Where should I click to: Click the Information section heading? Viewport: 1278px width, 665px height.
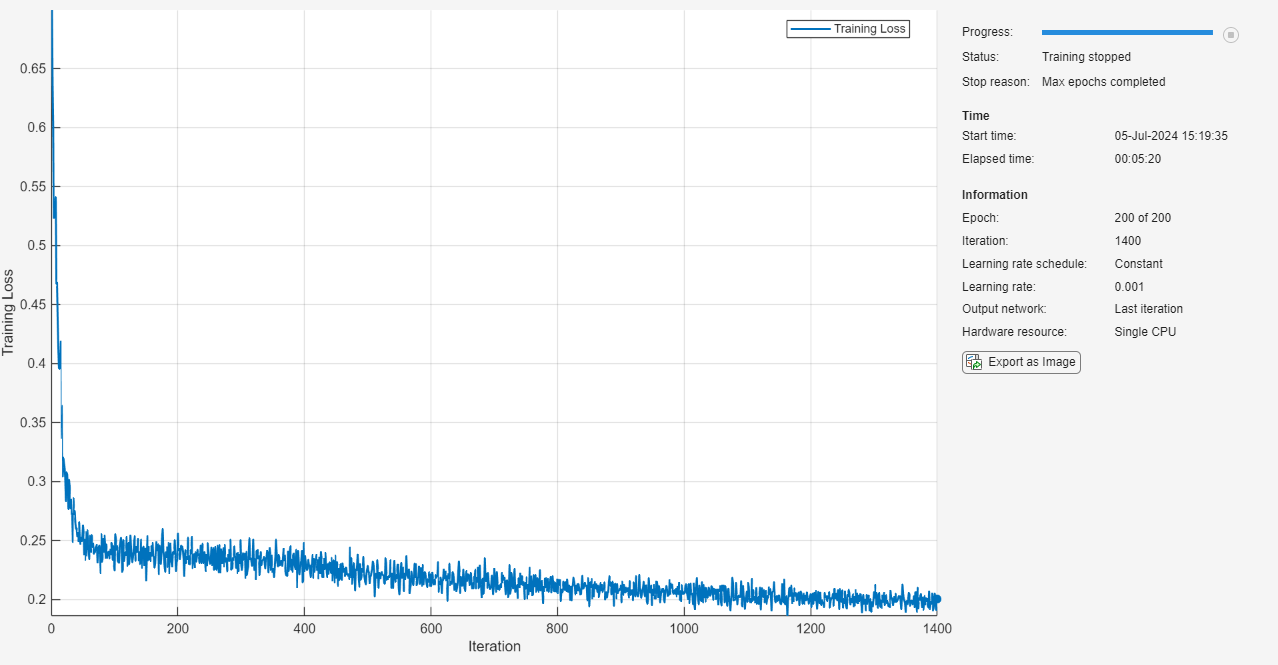pyautogui.click(x=994, y=195)
